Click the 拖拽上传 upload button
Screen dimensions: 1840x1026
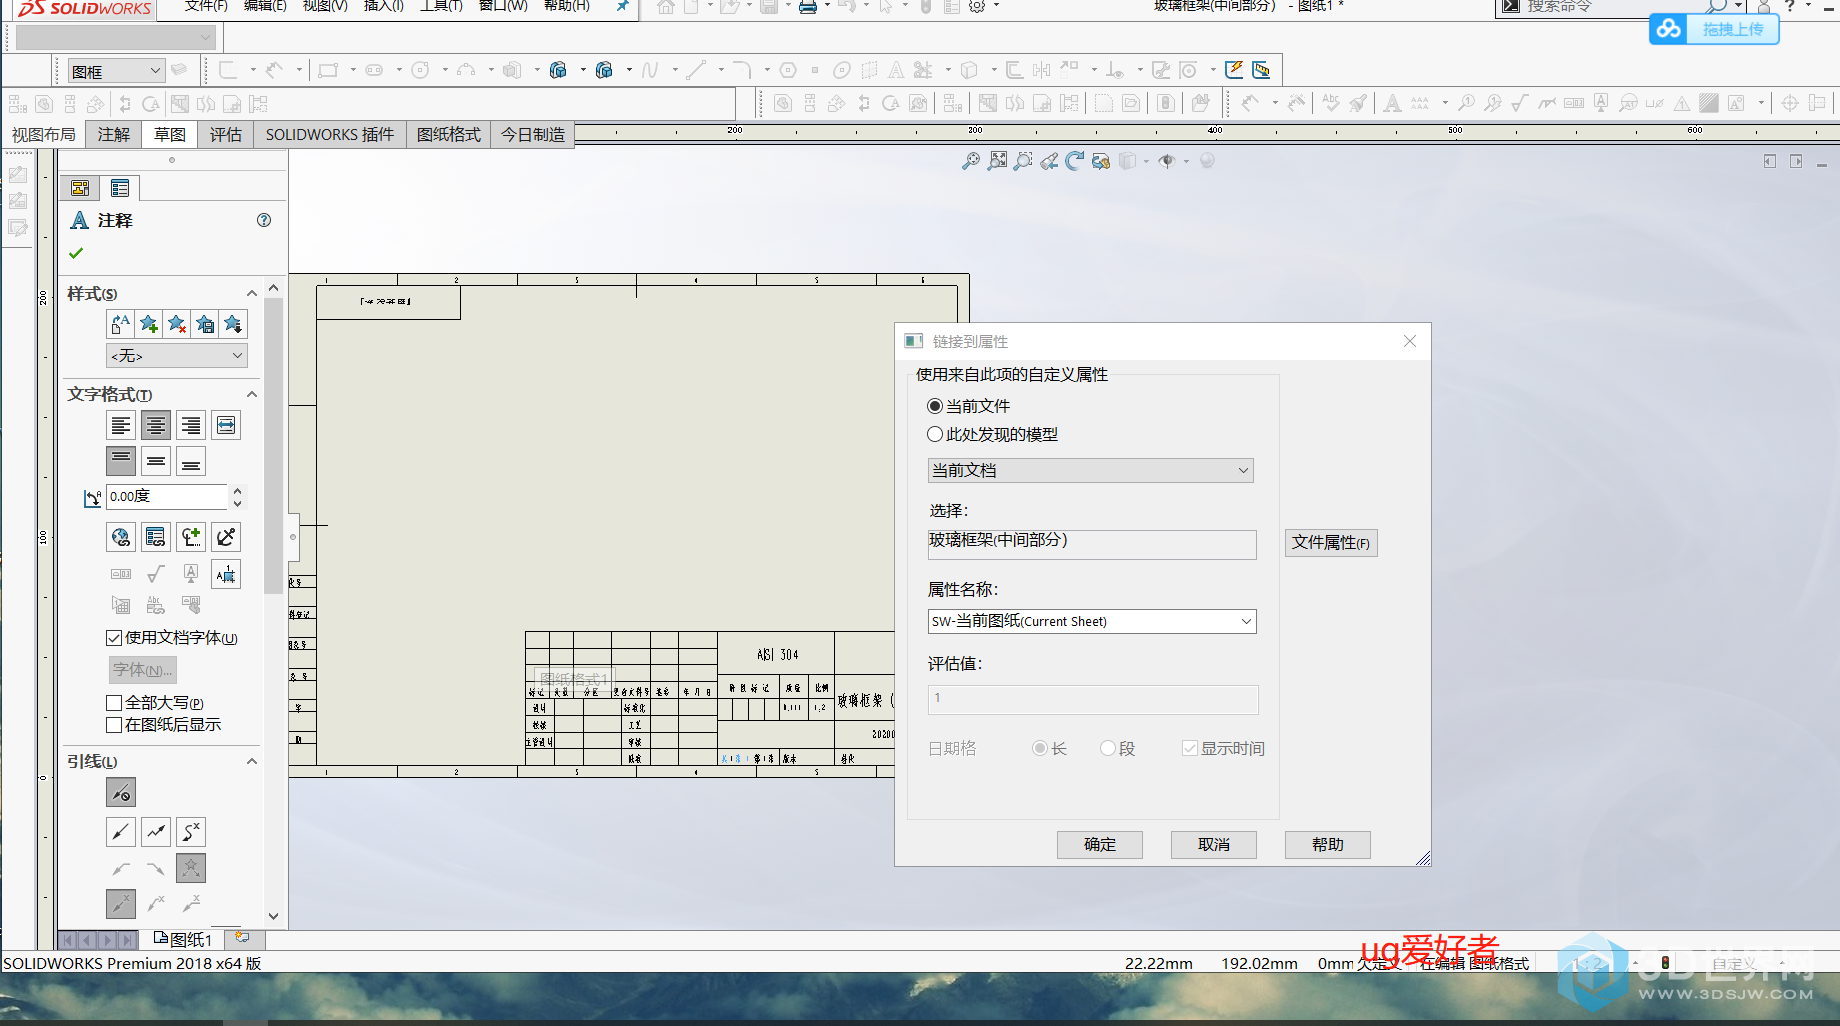point(1714,29)
